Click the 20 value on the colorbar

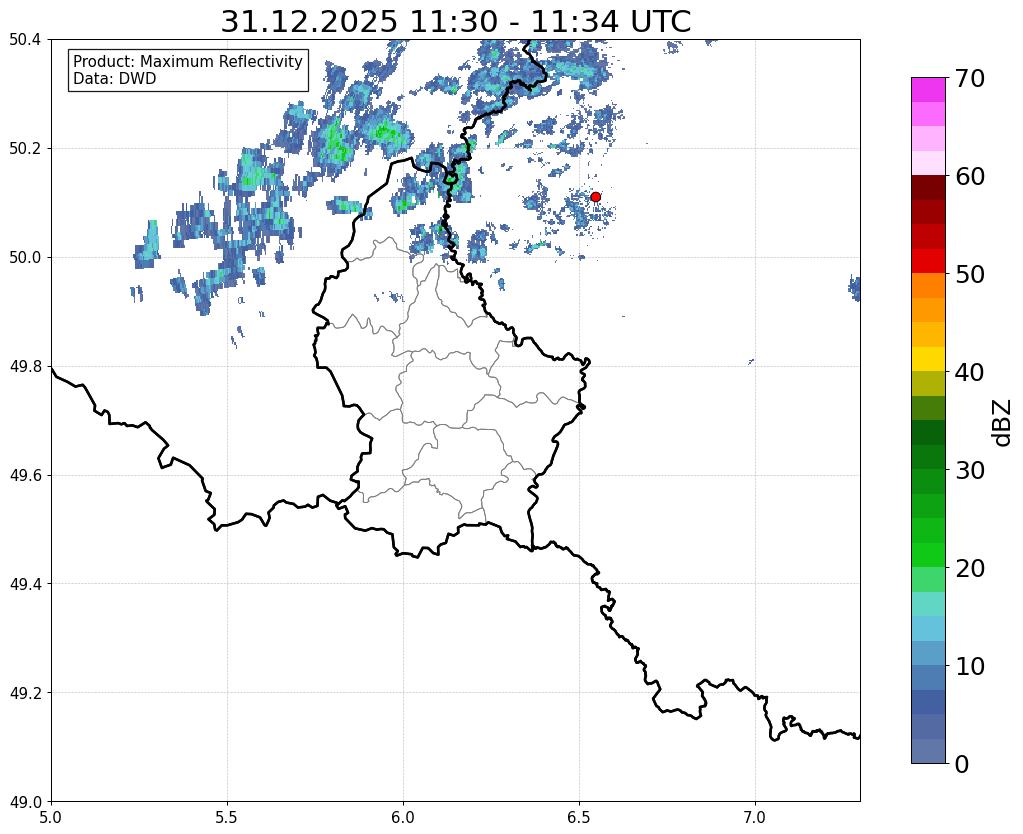pos(969,568)
